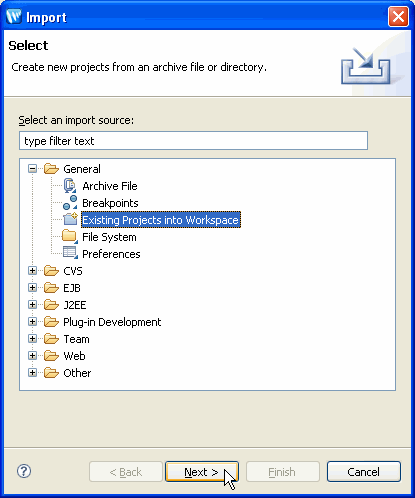
Task: Open context help with the question mark icon
Action: pos(24,471)
